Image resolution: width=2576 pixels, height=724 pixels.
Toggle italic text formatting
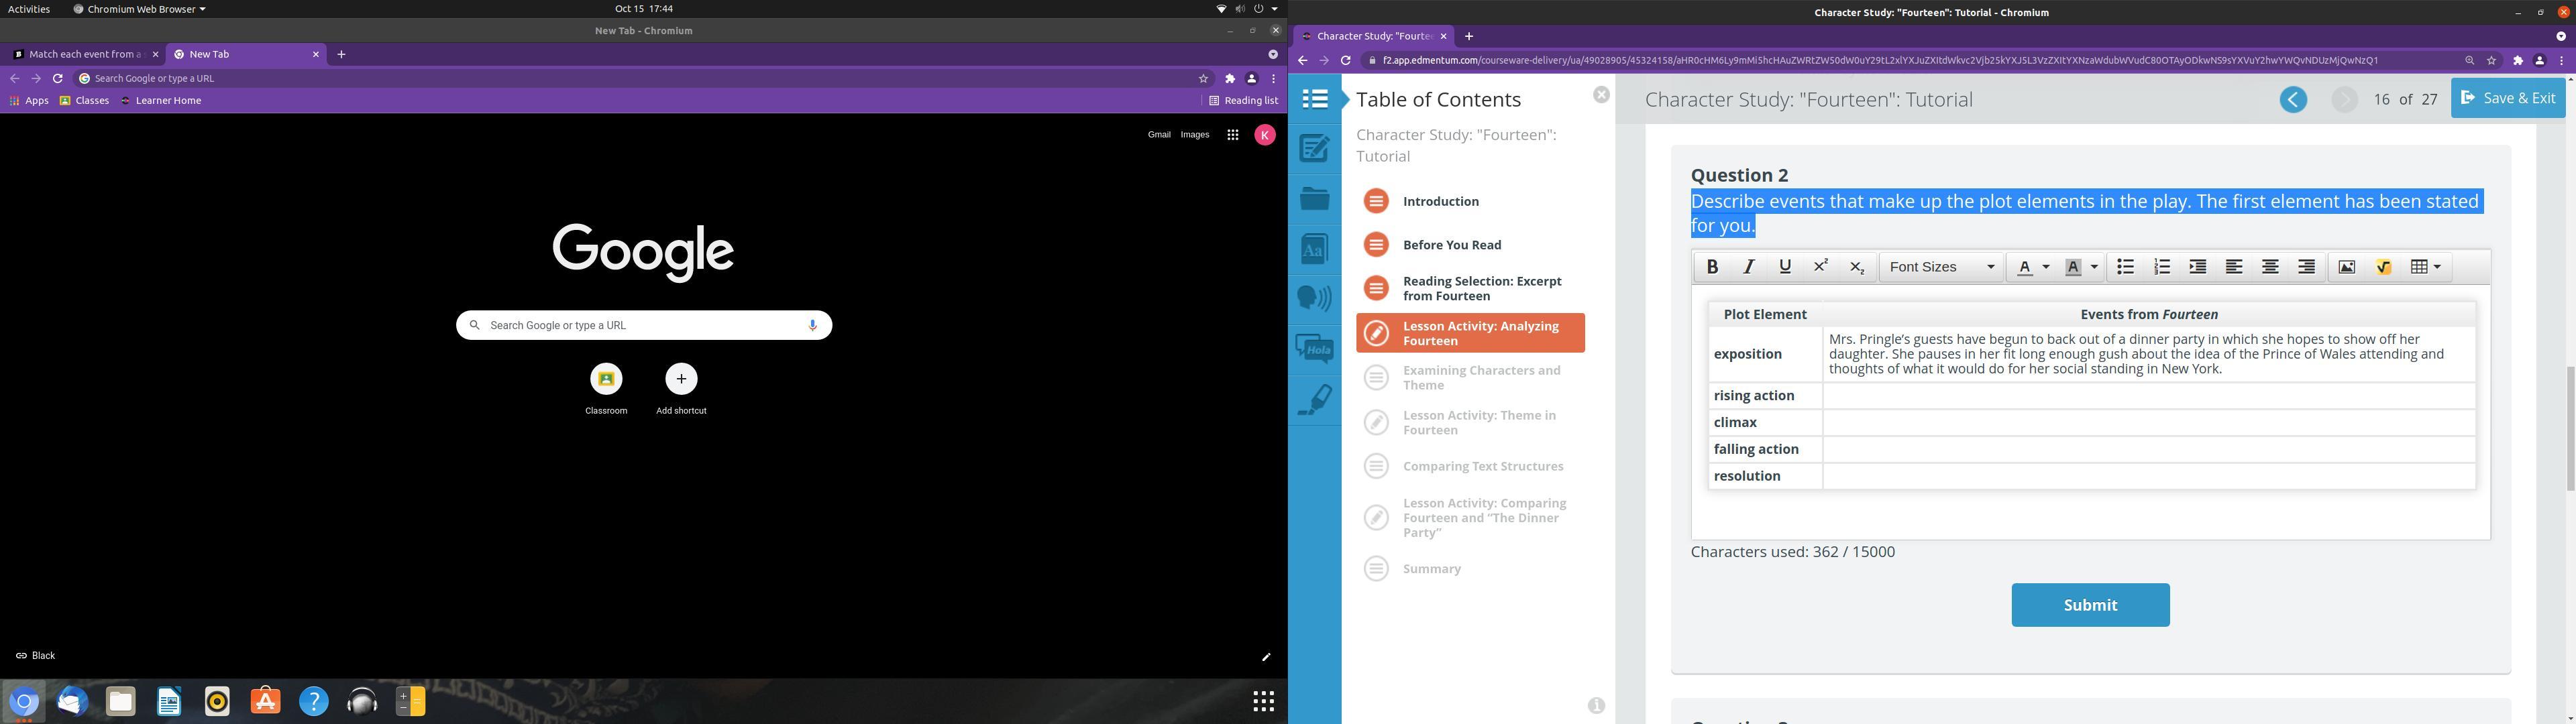coord(1748,267)
